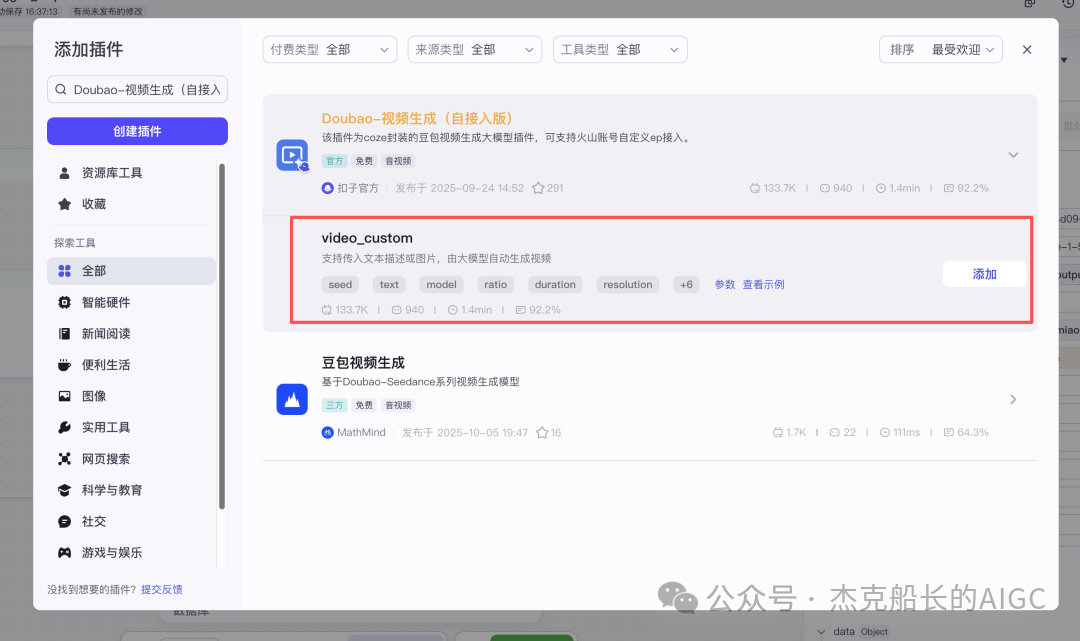Click the sidebar category list scrollbar
The image size is (1080, 641).
222,336
